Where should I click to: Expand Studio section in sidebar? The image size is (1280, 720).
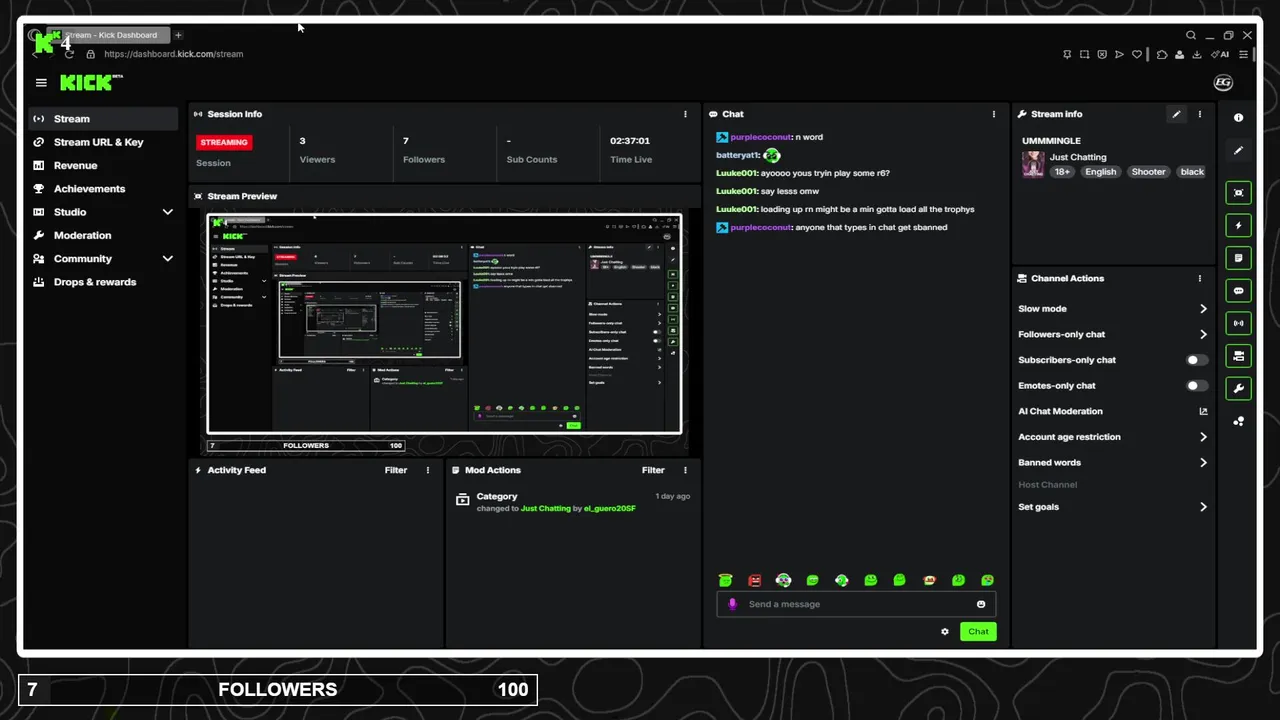pos(167,212)
